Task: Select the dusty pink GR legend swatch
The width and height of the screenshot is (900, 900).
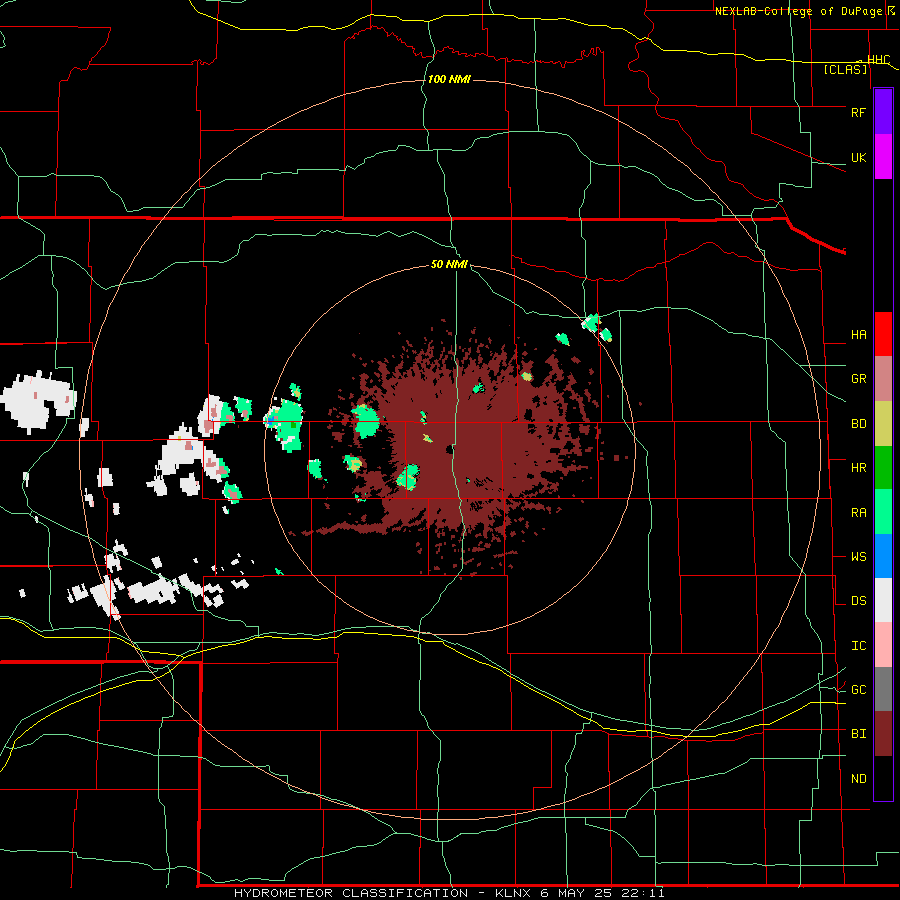Action: (x=883, y=379)
